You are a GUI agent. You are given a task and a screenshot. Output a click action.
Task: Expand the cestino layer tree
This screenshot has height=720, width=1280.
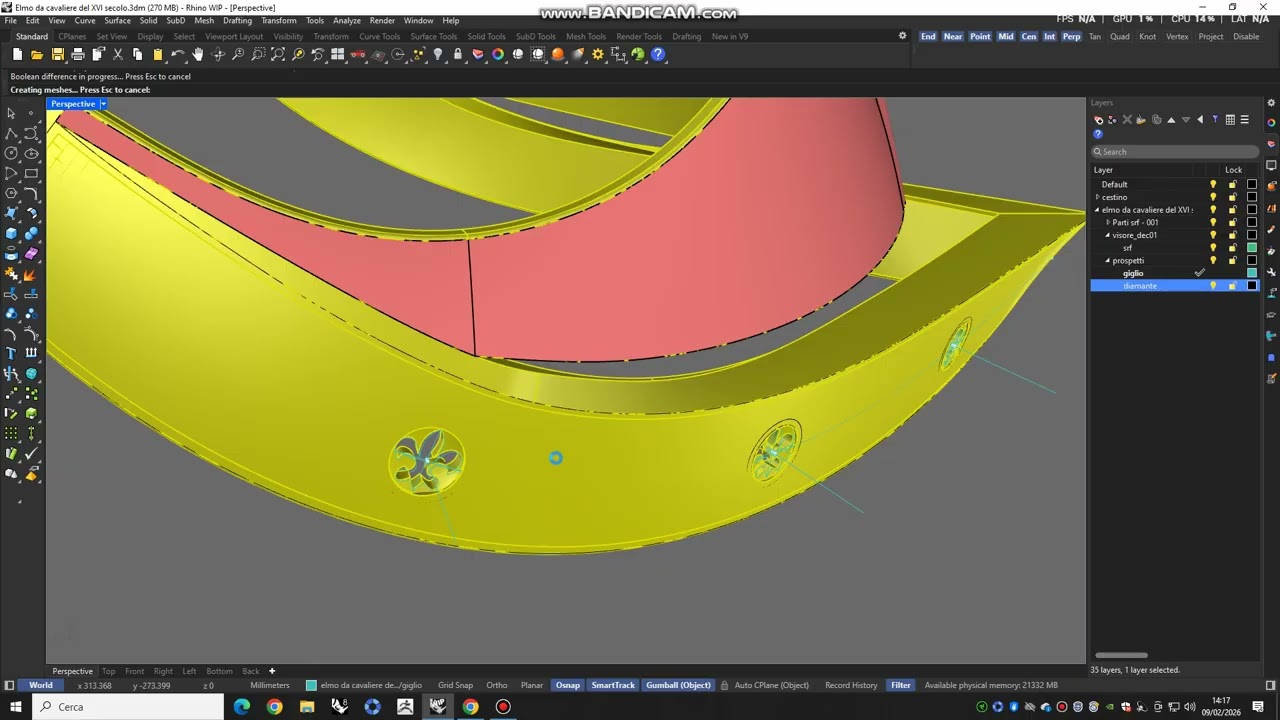click(x=1097, y=197)
